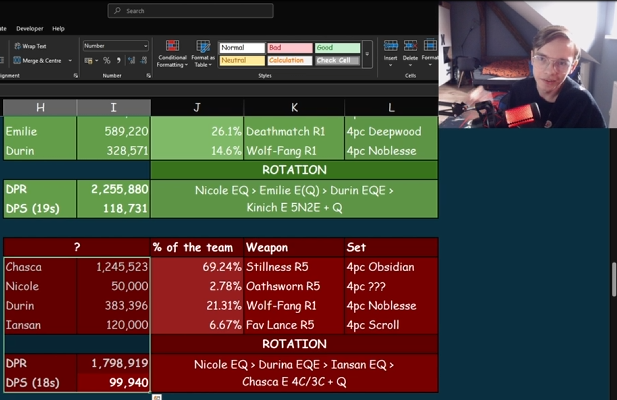Viewport: 617px width, 400px height.
Task: Open the Merge & Centre dropdown arrow
Action: click(70, 61)
